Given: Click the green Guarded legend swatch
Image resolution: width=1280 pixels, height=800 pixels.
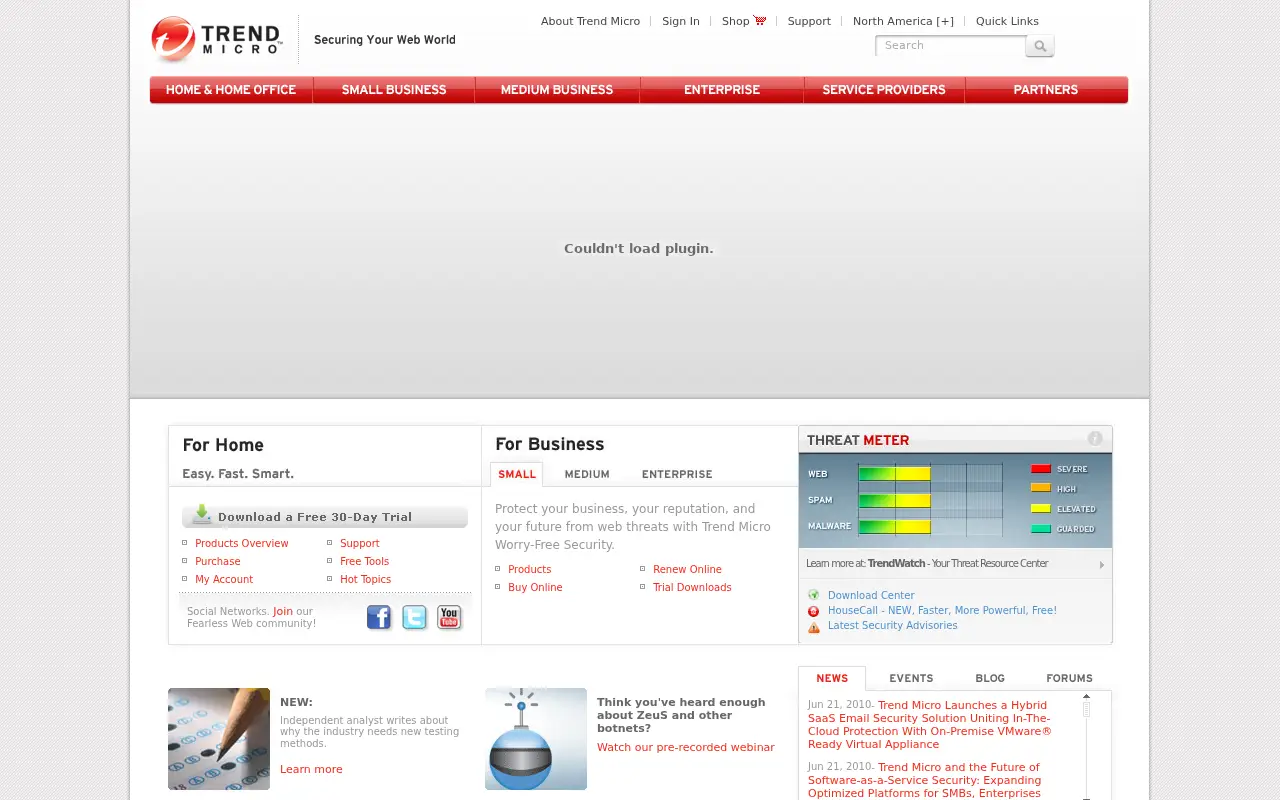Looking at the screenshot, I should pos(1041,529).
